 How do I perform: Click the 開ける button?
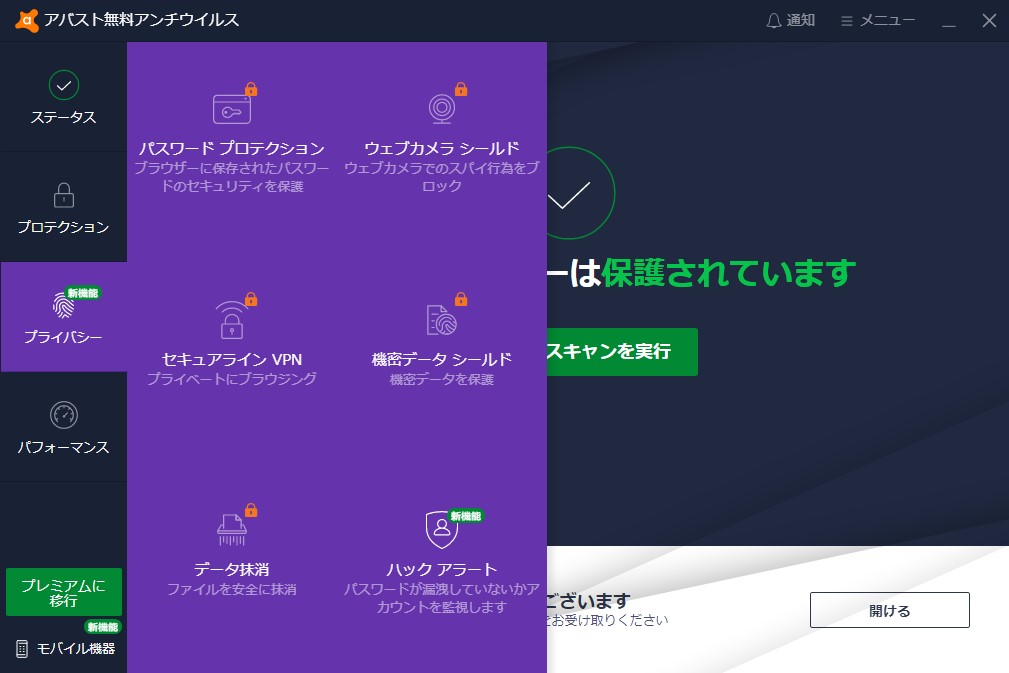[888, 610]
